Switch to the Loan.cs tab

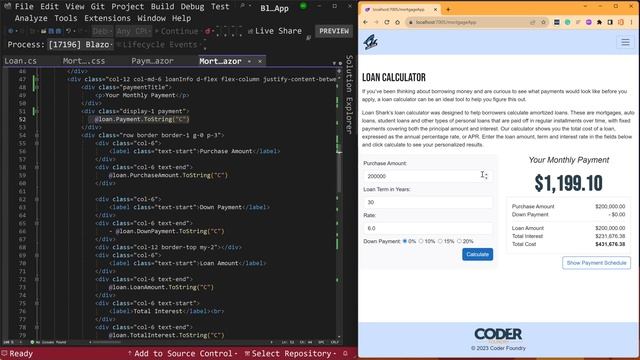(x=20, y=61)
